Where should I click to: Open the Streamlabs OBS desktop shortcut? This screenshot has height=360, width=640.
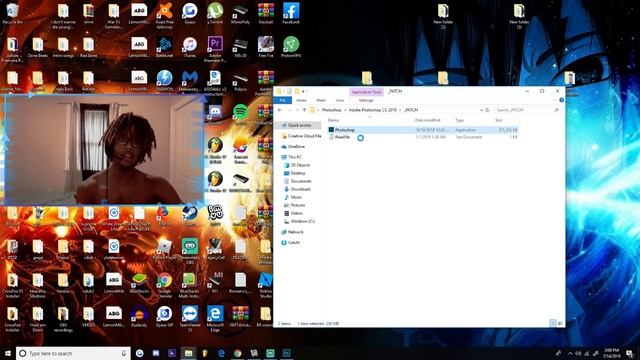[x=190, y=251]
